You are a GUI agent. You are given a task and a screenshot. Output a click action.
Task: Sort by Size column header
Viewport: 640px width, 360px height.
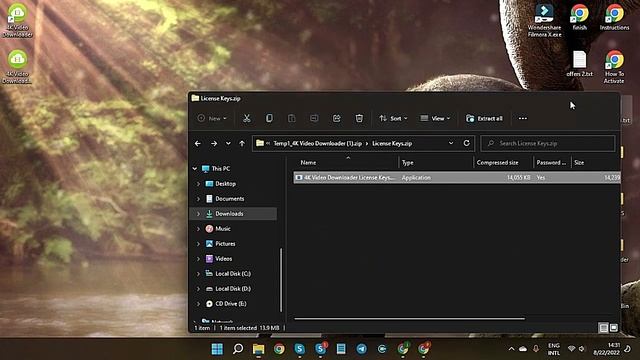coord(579,162)
